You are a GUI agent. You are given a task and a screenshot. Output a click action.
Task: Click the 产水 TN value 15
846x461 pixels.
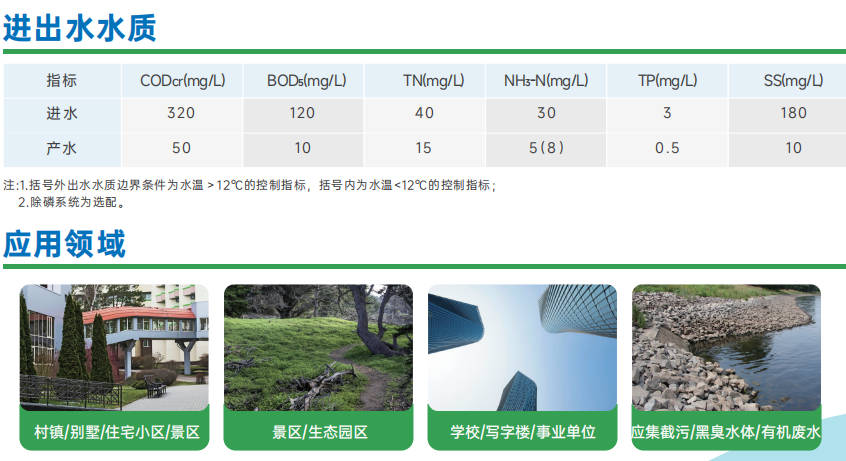tap(424, 148)
